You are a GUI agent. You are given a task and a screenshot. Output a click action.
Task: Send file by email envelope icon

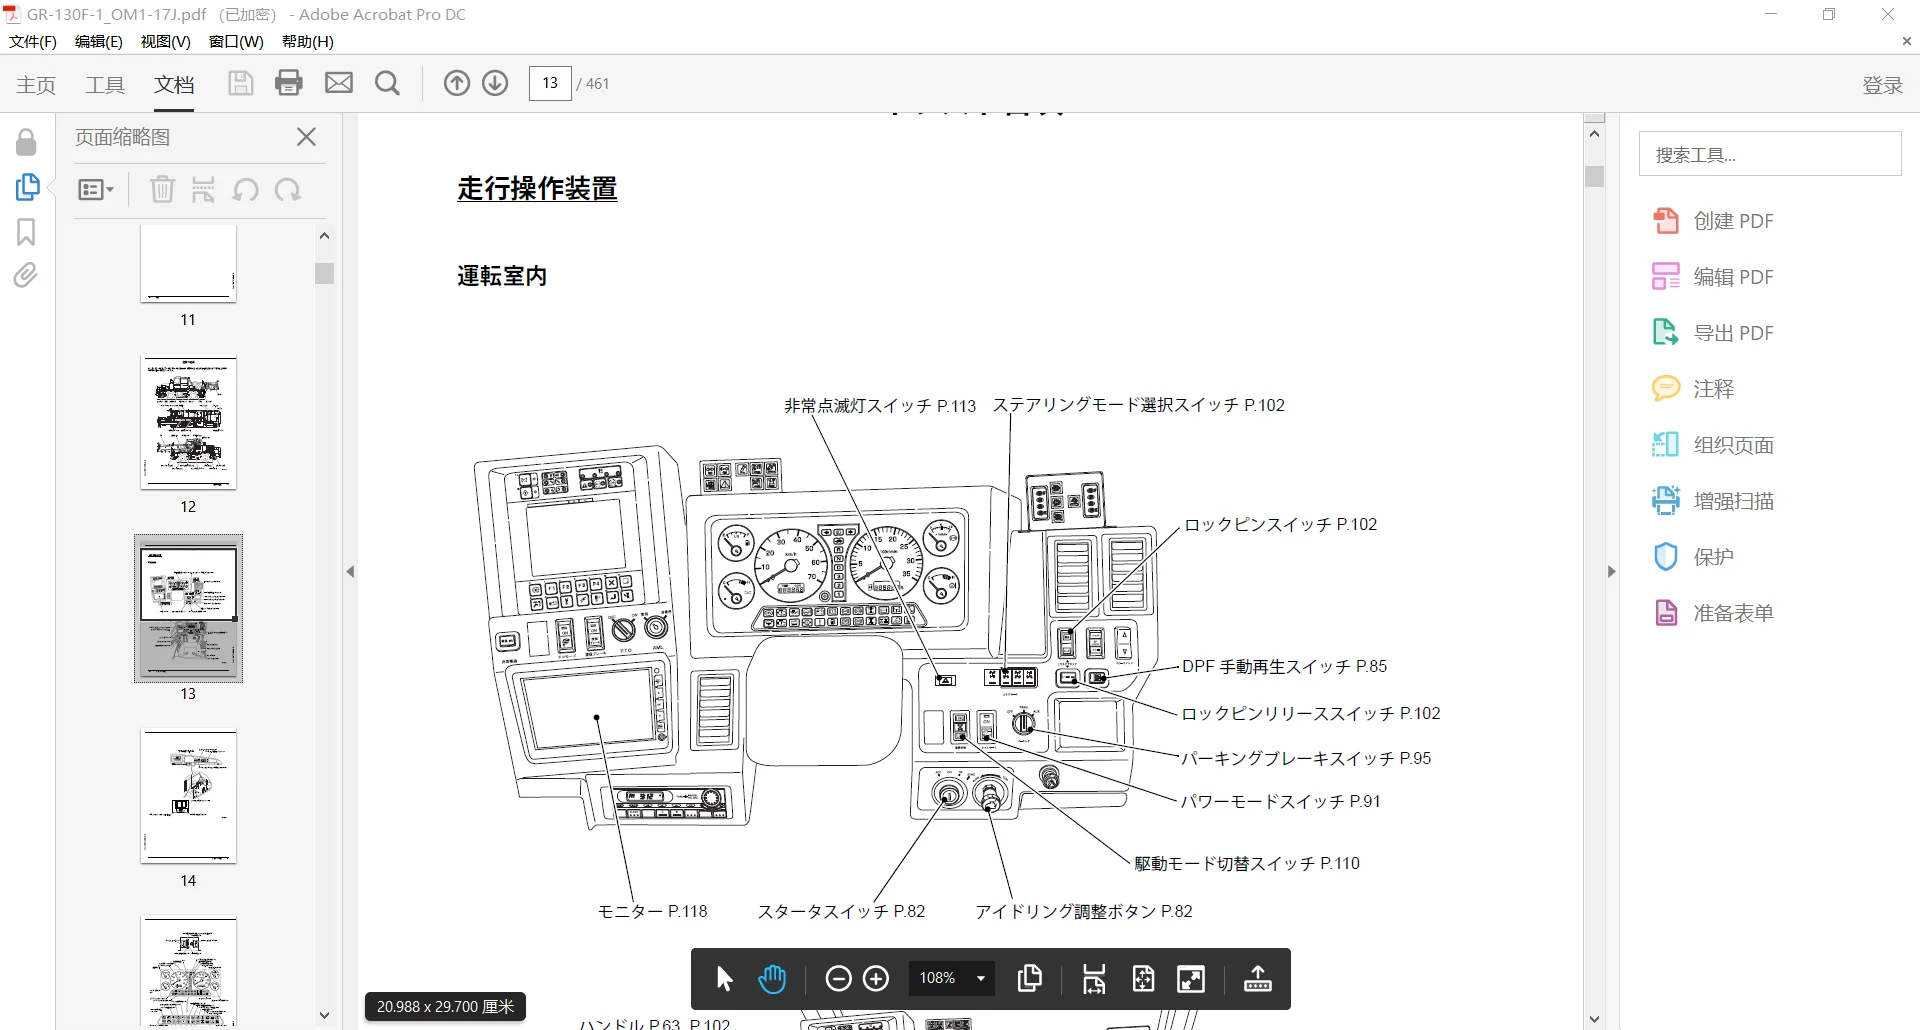tap(339, 83)
